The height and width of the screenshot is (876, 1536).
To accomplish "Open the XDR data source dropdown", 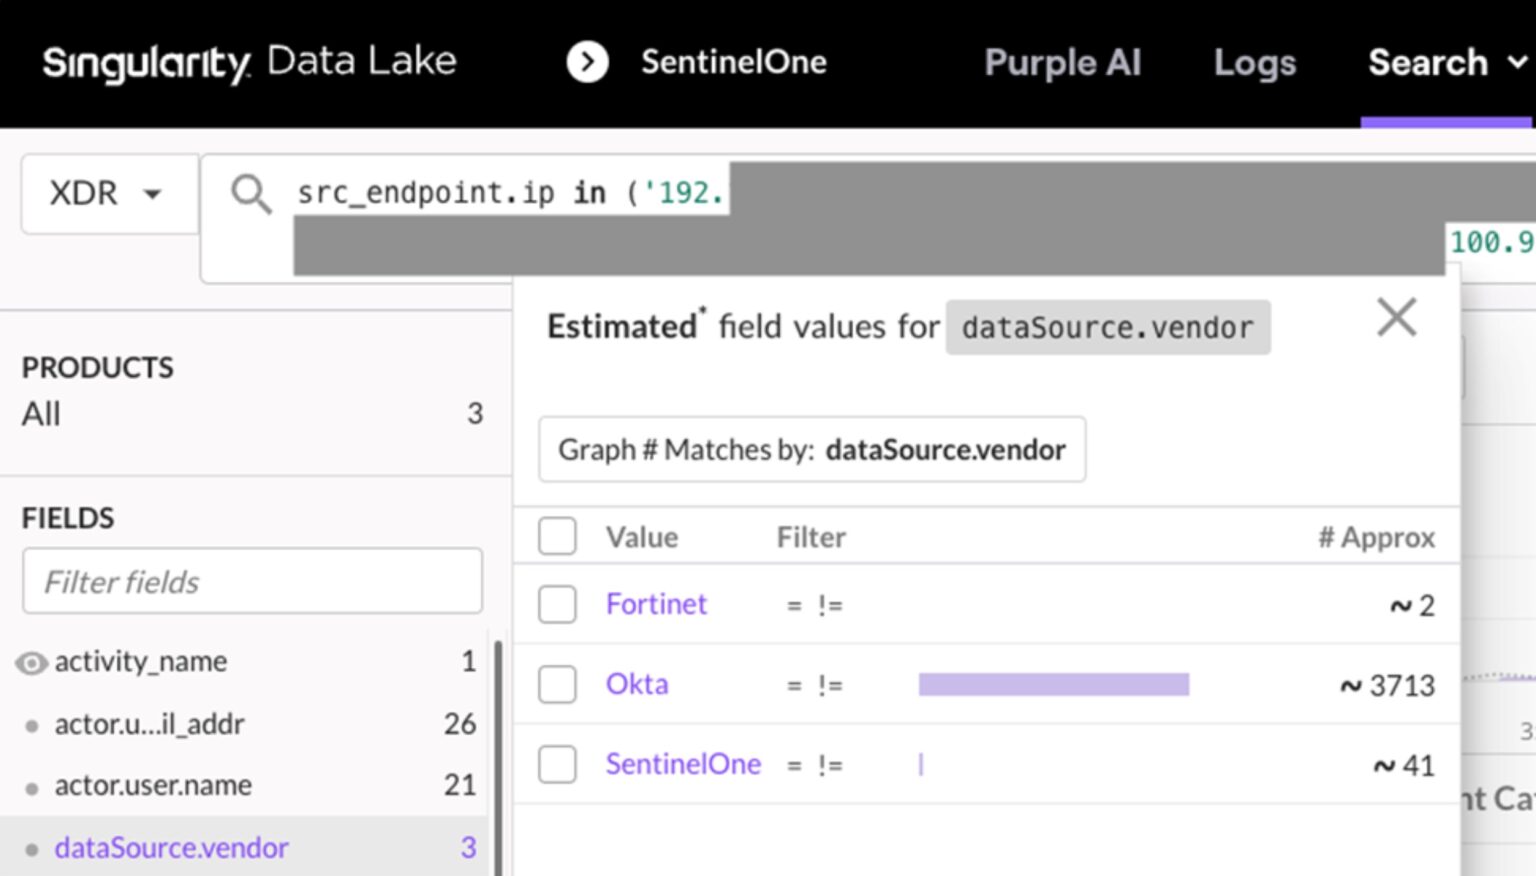I will (x=108, y=193).
